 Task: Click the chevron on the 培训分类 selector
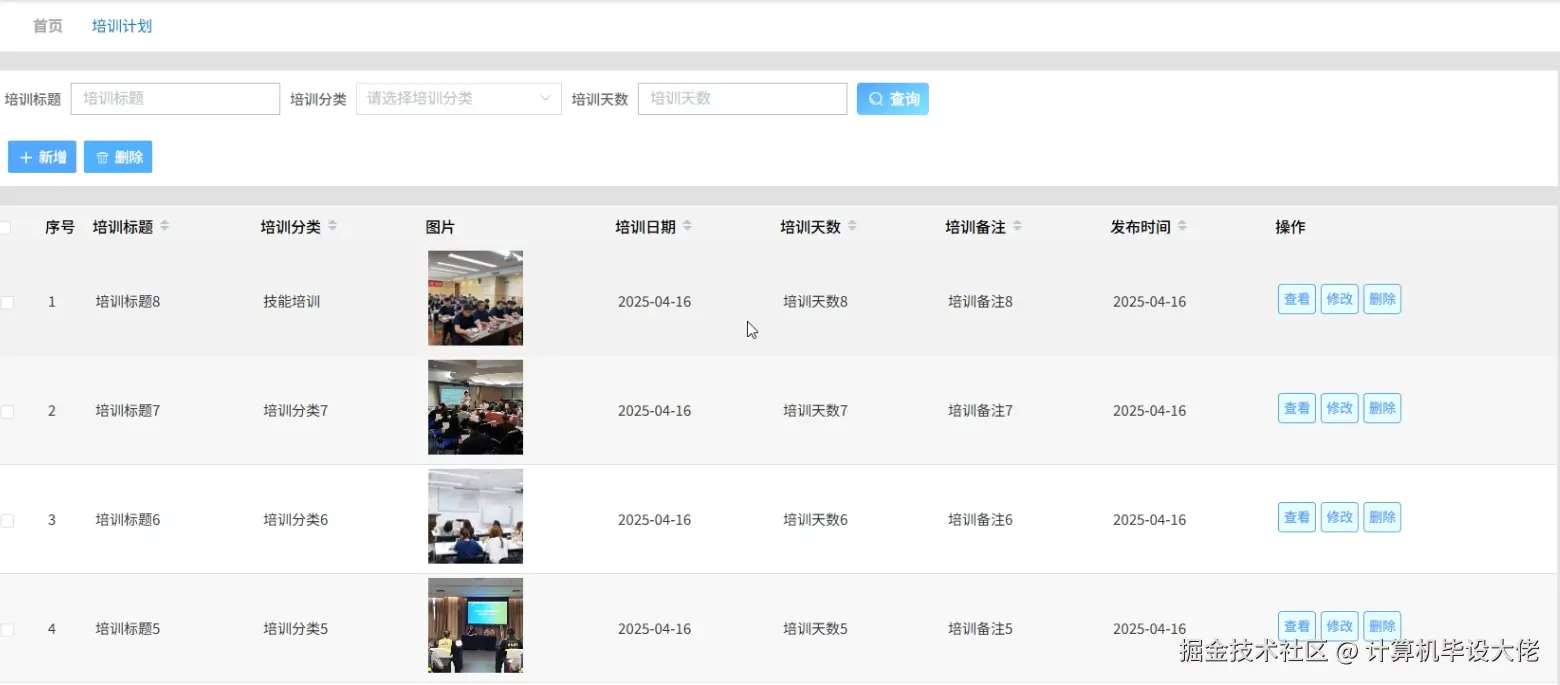click(543, 98)
